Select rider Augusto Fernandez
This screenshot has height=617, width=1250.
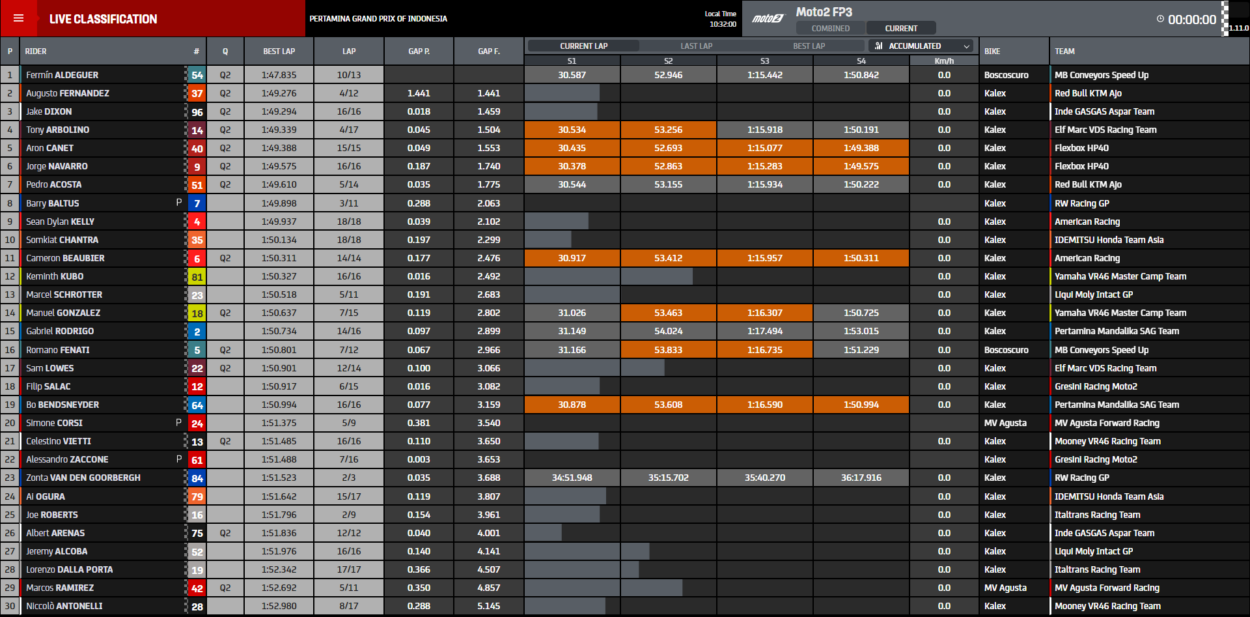tap(68, 93)
